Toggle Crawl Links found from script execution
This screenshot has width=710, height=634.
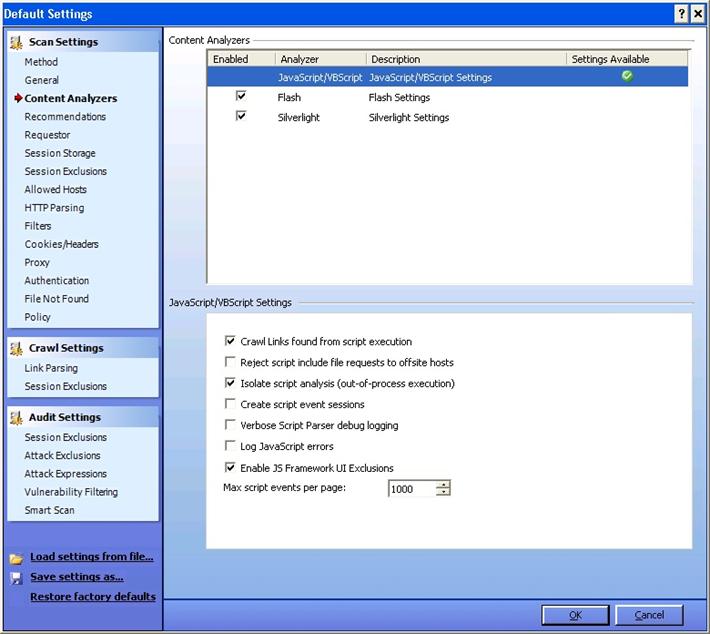pyautogui.click(x=231, y=341)
